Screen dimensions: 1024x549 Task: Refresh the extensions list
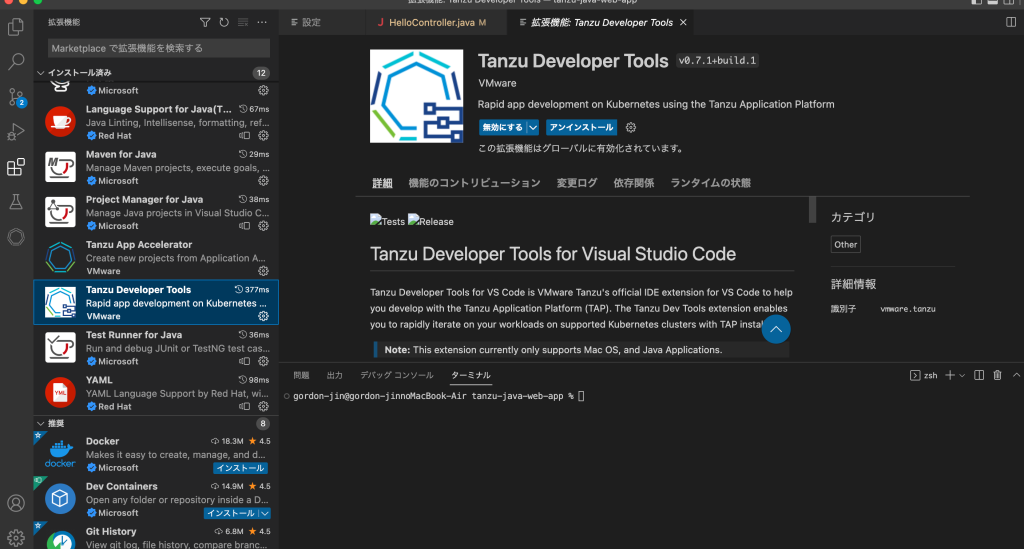pyautogui.click(x=224, y=22)
